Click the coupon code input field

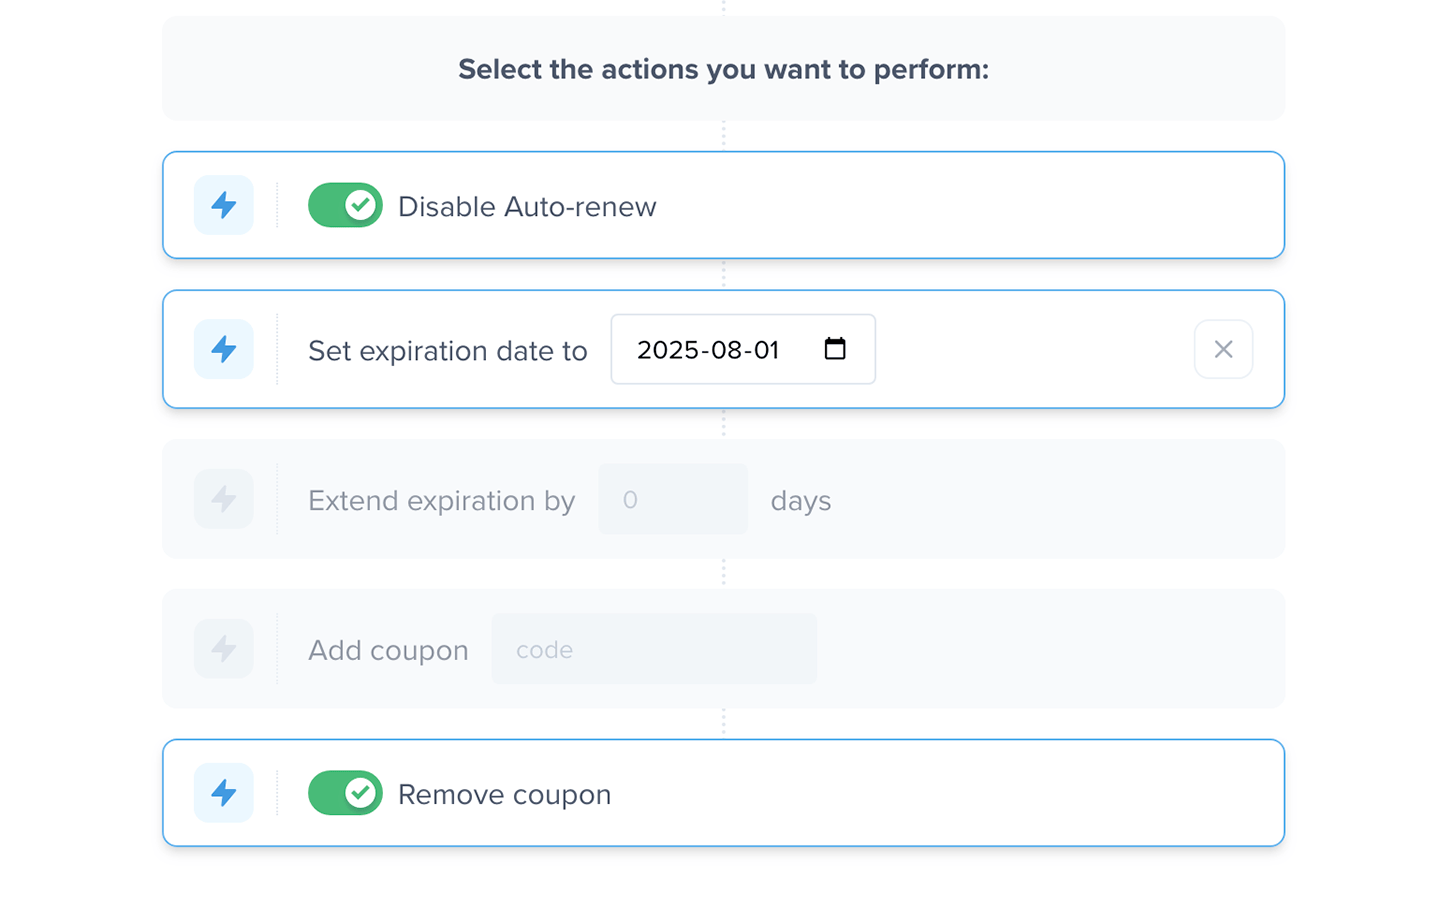pos(654,649)
